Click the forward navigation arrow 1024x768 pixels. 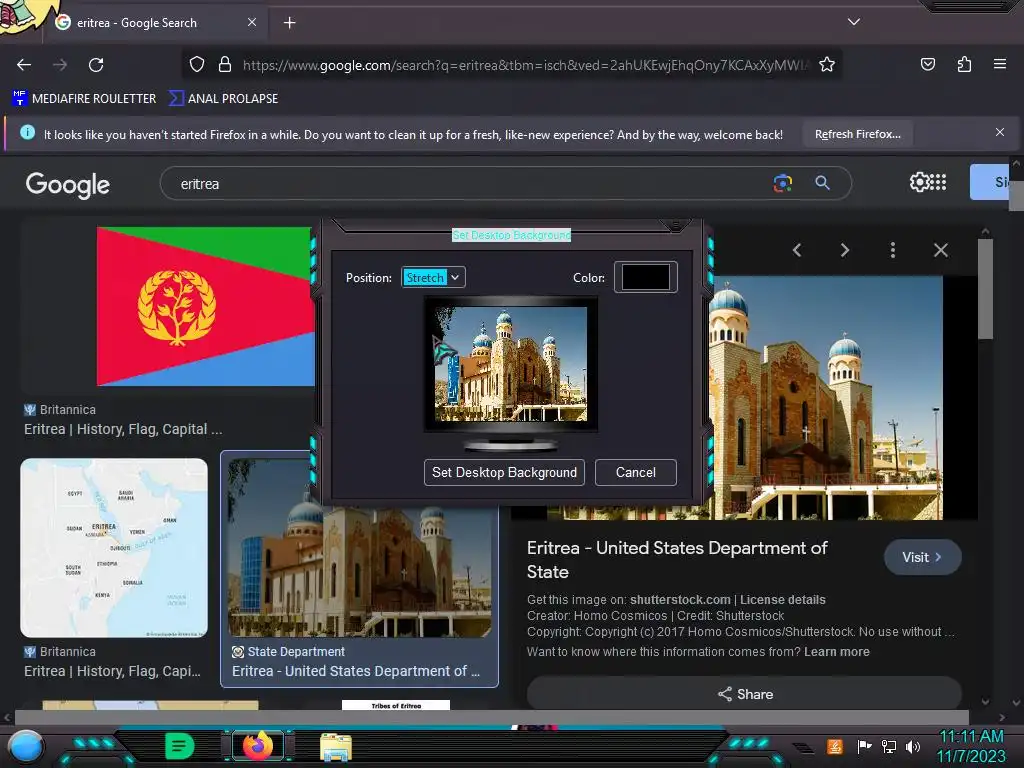60,65
